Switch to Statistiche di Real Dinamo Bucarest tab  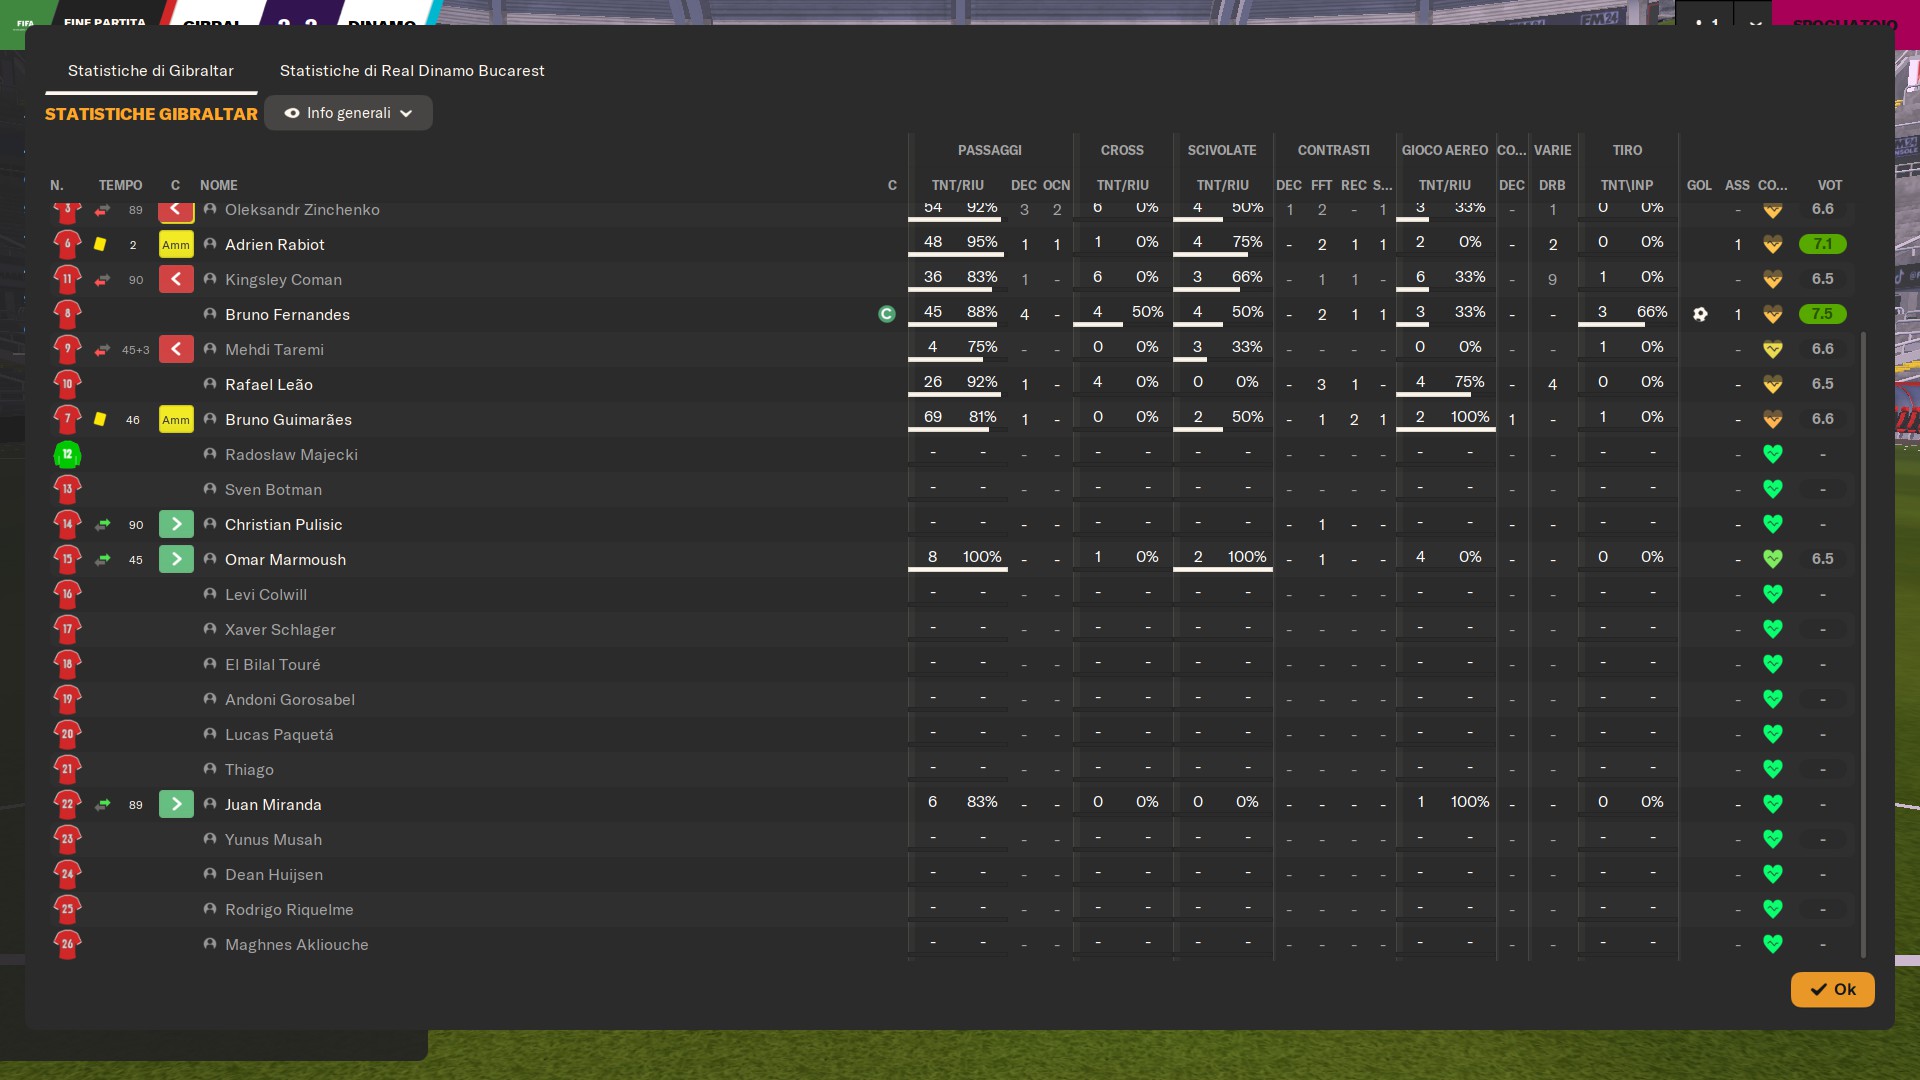[x=412, y=71]
